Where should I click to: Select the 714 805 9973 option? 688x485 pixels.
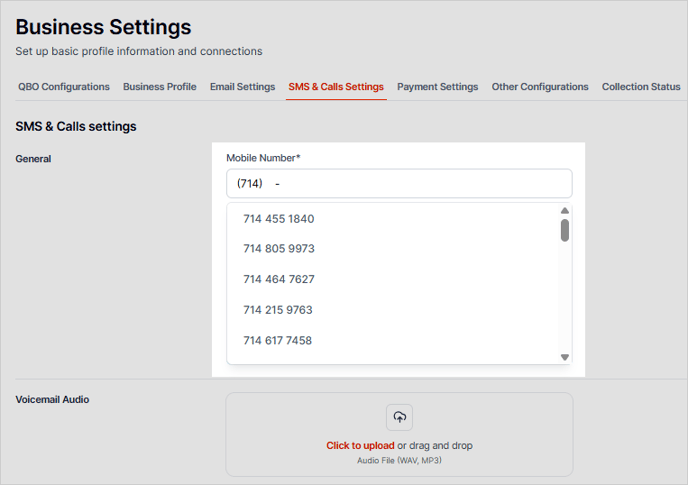(278, 249)
